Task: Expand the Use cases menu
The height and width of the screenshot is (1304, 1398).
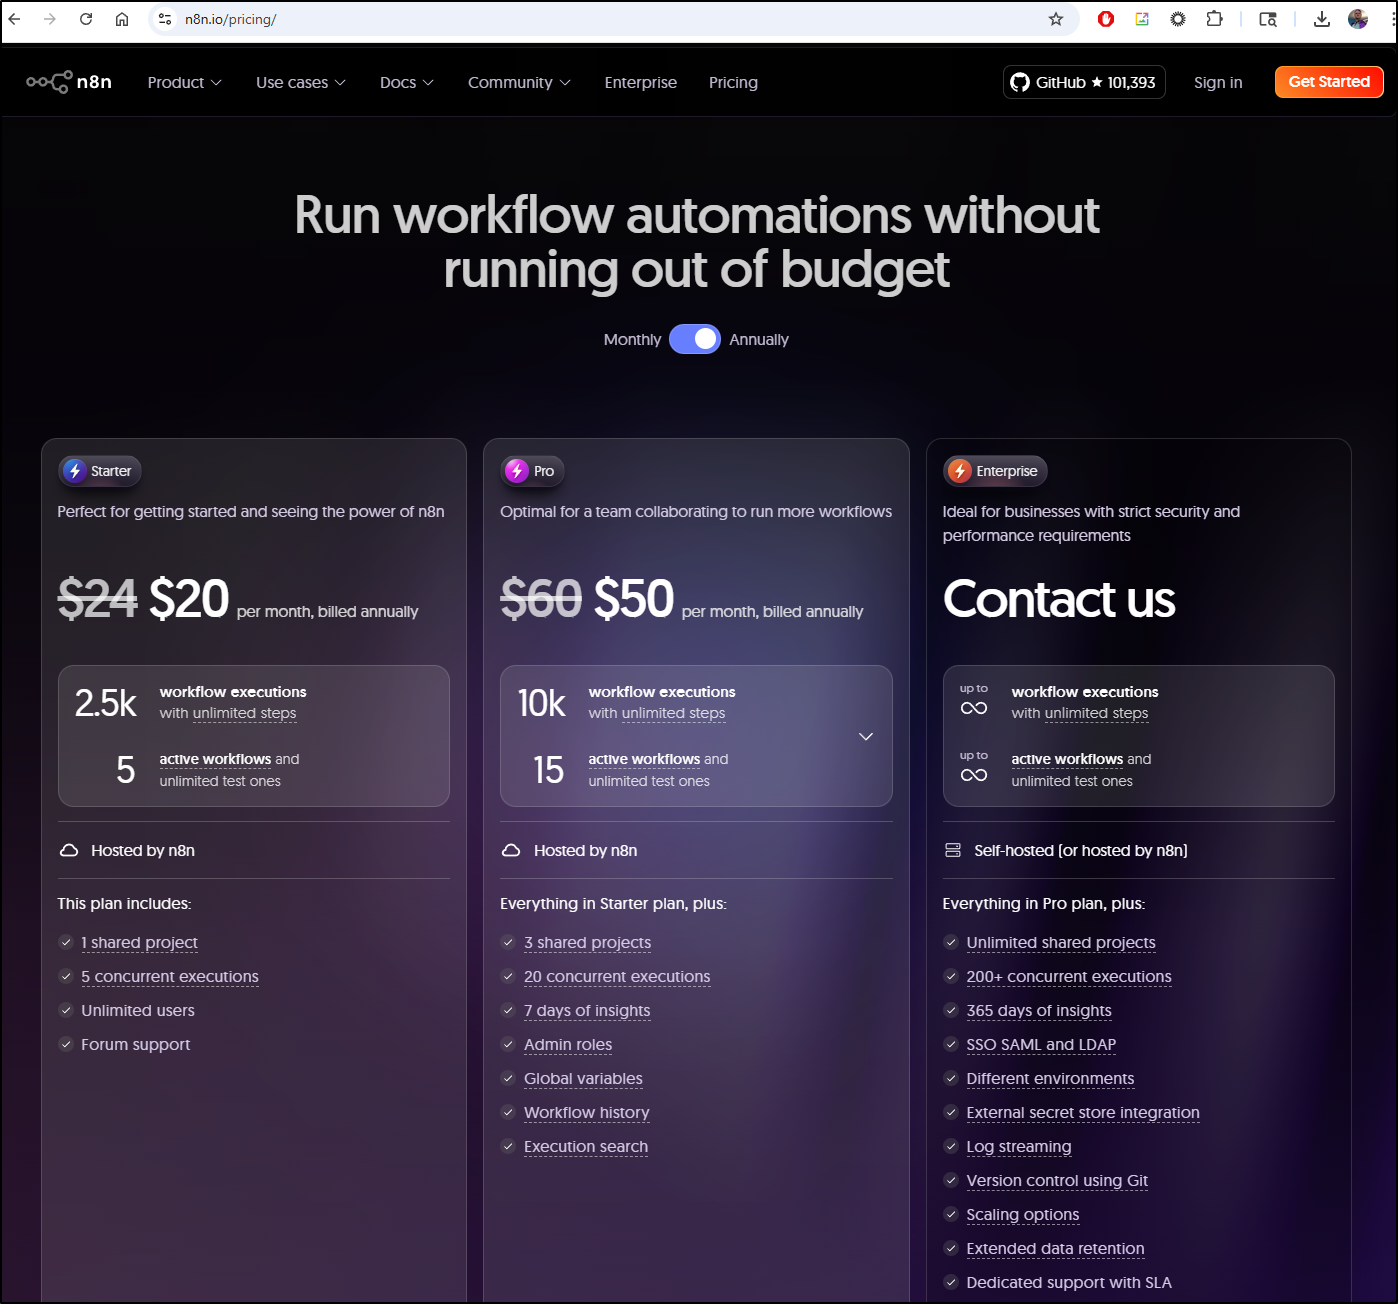Action: pos(301,83)
